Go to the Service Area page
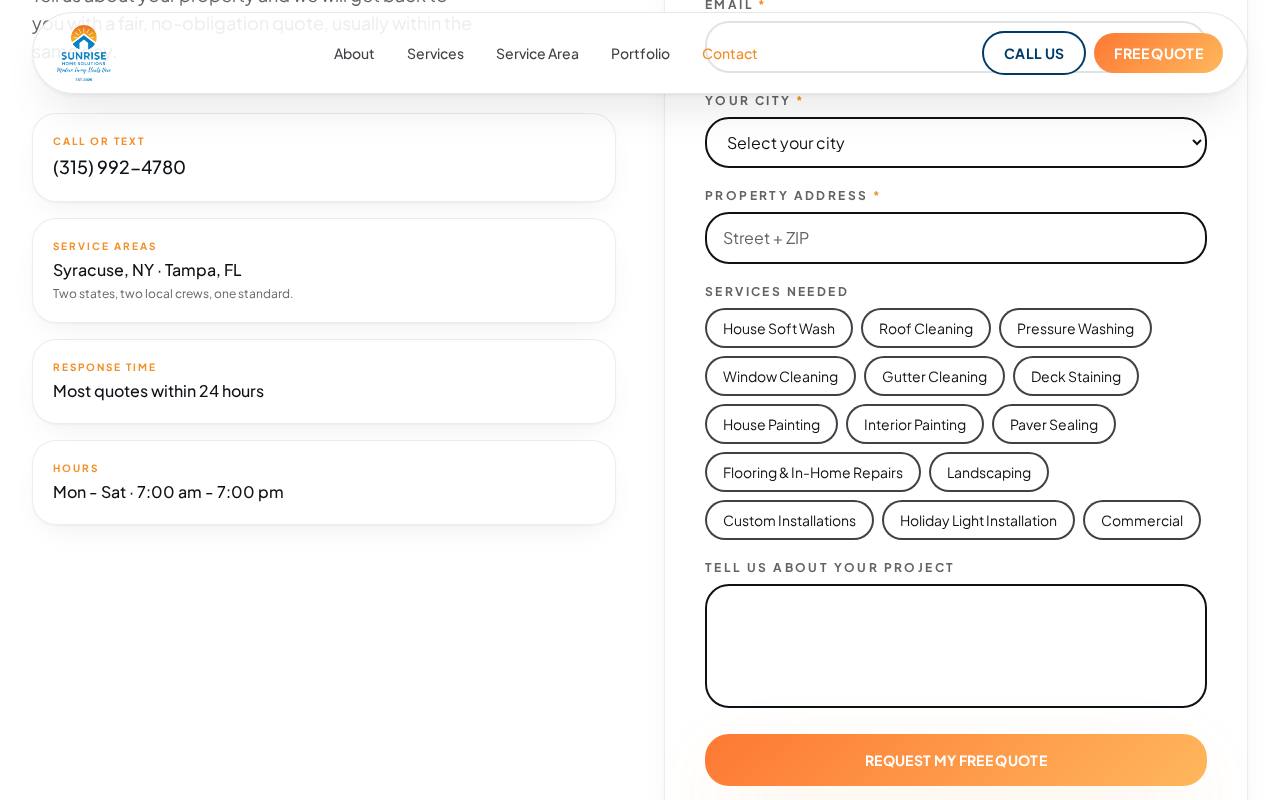1280x800 pixels. tap(537, 53)
